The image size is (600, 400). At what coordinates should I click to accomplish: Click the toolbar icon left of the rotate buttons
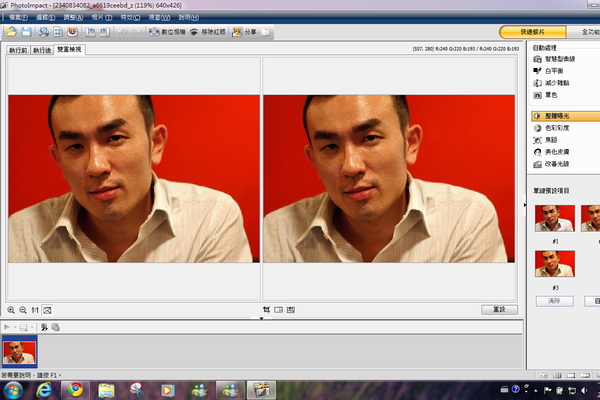[x=72, y=32]
